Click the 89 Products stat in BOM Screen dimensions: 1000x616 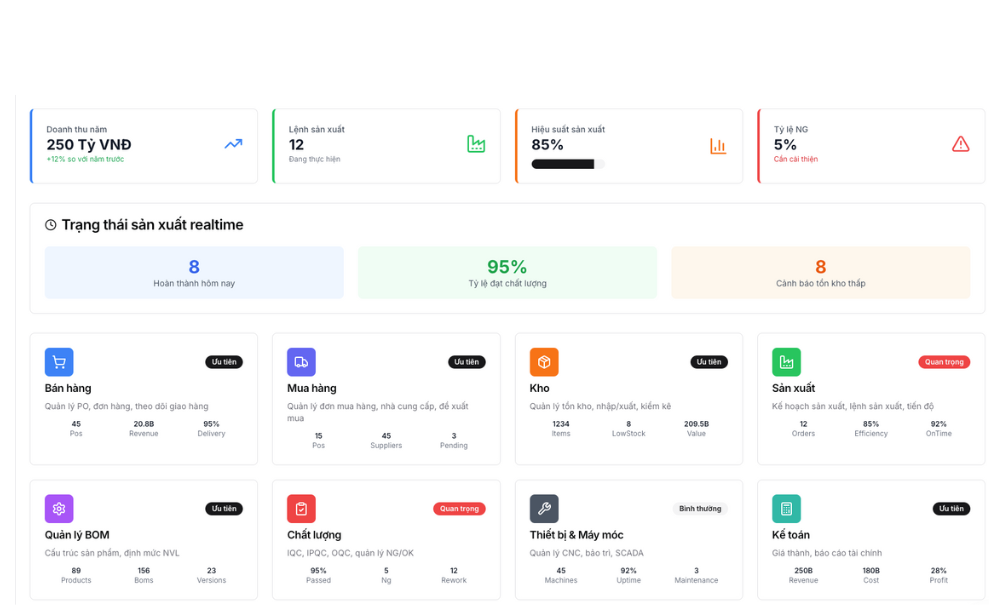coord(76,575)
